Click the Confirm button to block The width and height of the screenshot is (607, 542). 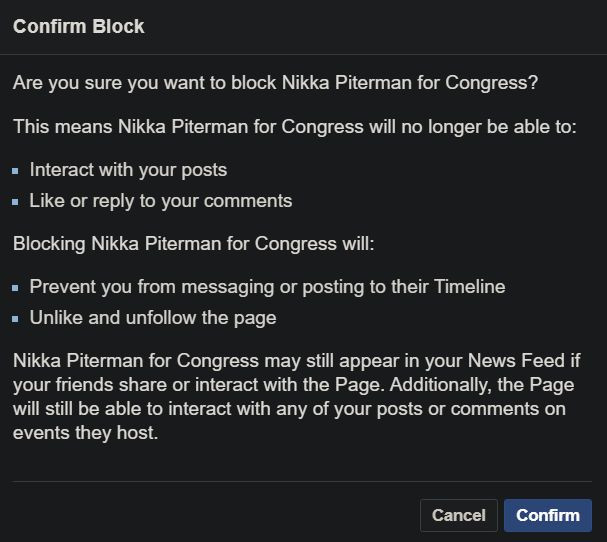(x=548, y=515)
